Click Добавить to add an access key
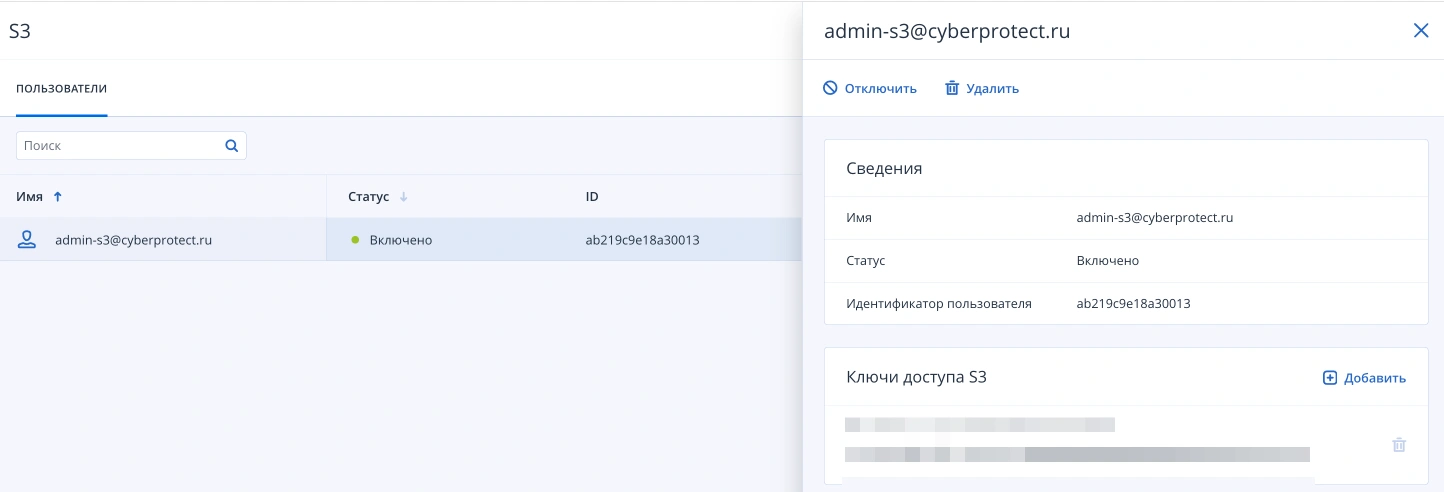 click(1364, 378)
